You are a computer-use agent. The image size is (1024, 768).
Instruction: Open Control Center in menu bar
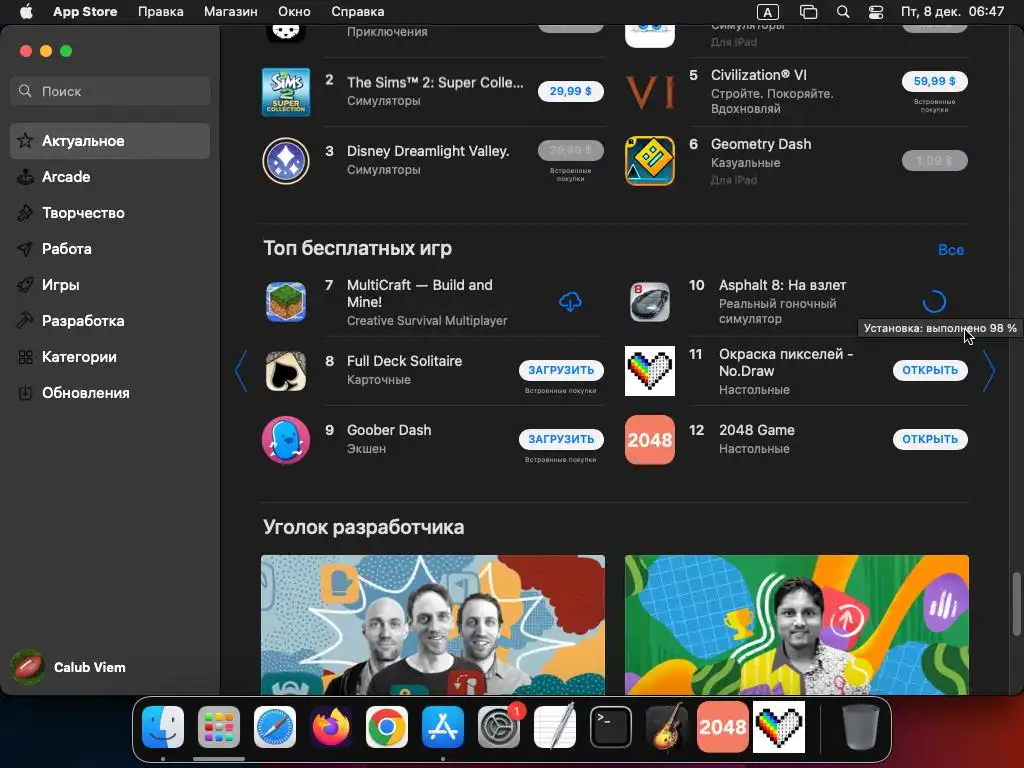pos(876,12)
